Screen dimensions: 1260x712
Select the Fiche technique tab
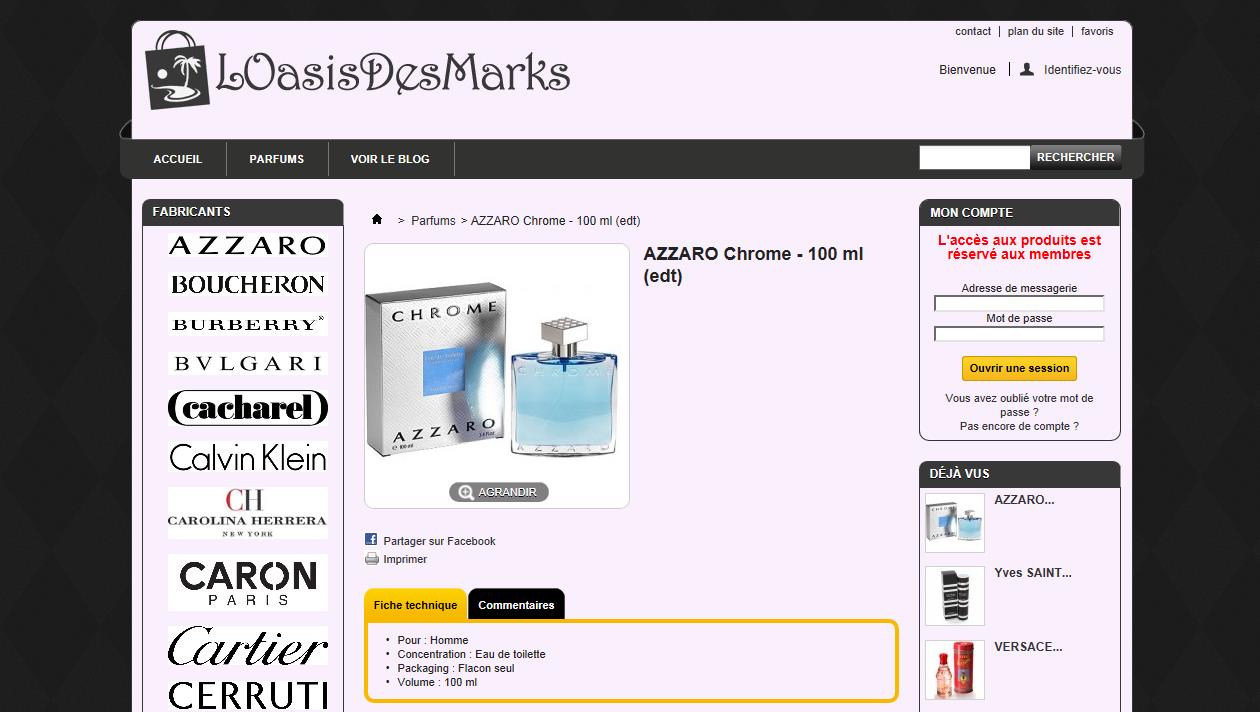click(415, 605)
